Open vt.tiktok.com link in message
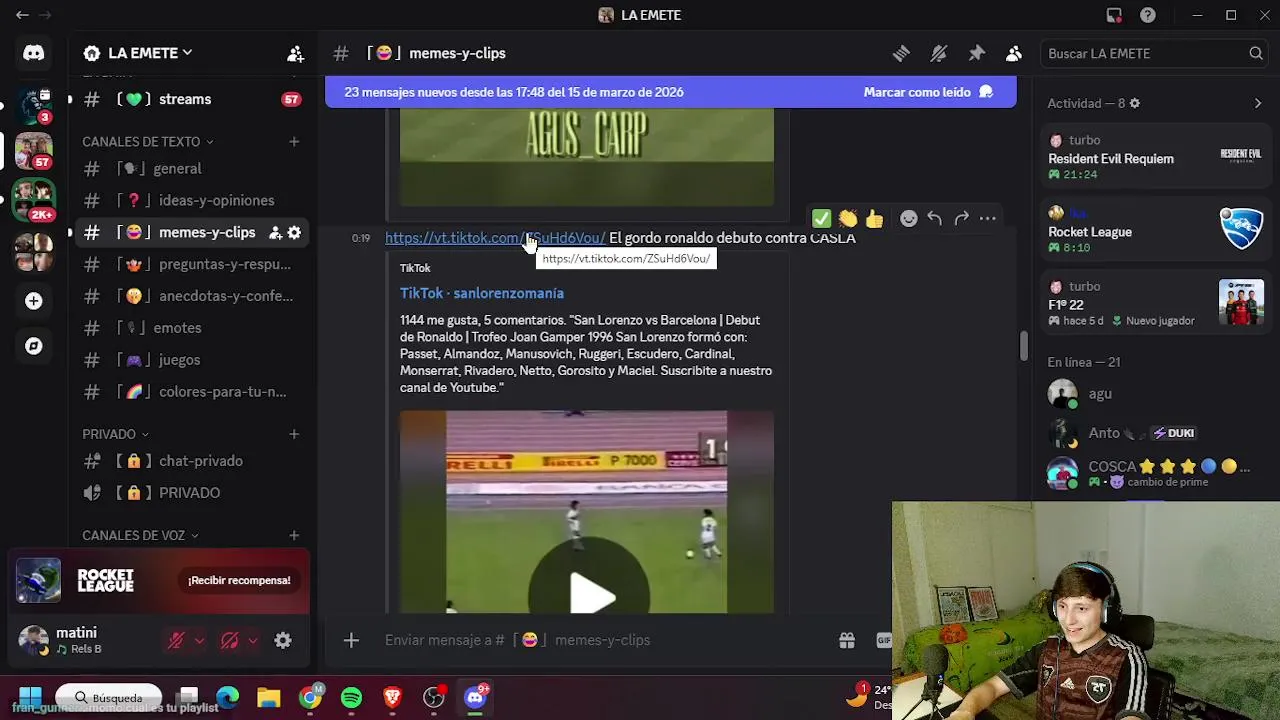This screenshot has height=720, width=1280. [x=495, y=238]
